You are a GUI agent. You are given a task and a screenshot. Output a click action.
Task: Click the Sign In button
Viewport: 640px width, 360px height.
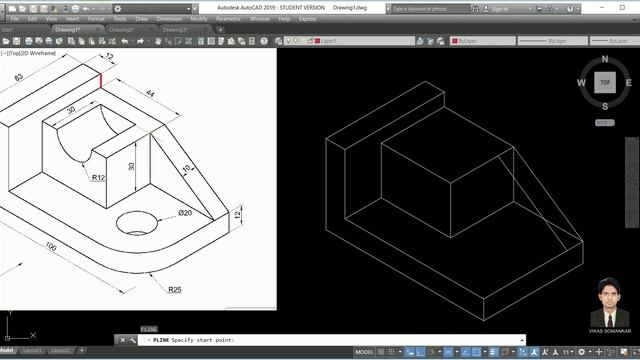click(499, 9)
